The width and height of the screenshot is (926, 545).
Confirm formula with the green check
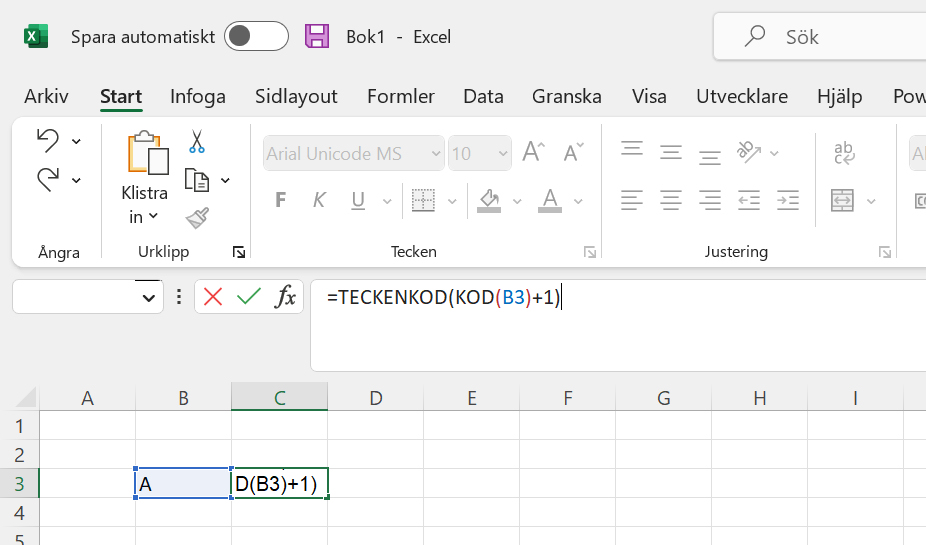(249, 296)
